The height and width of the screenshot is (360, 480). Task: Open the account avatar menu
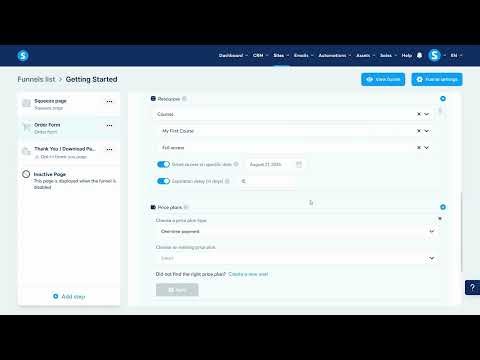click(434, 55)
